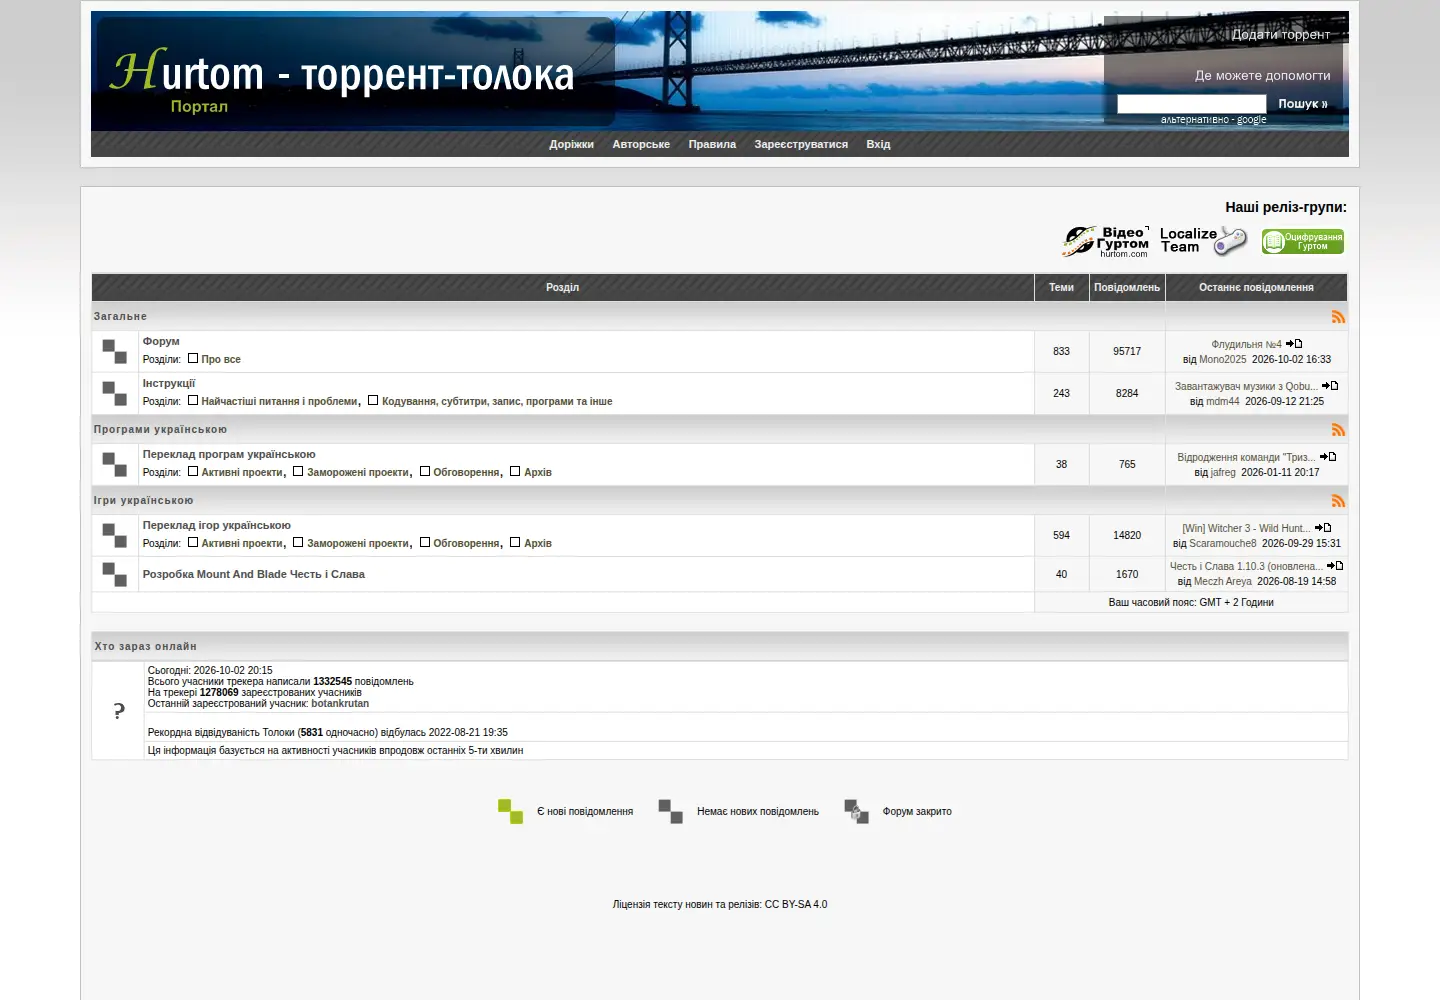The width and height of the screenshot is (1440, 1000).
Task: Open user profile Mono2025
Action: [1223, 360]
